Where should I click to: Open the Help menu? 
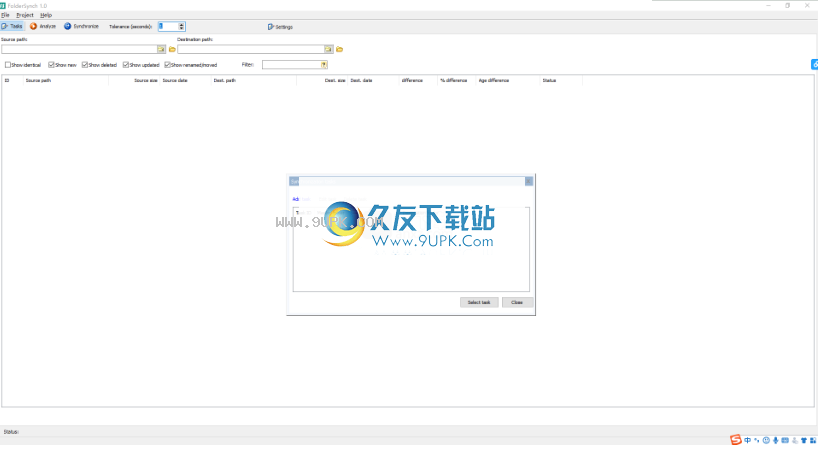pos(46,15)
